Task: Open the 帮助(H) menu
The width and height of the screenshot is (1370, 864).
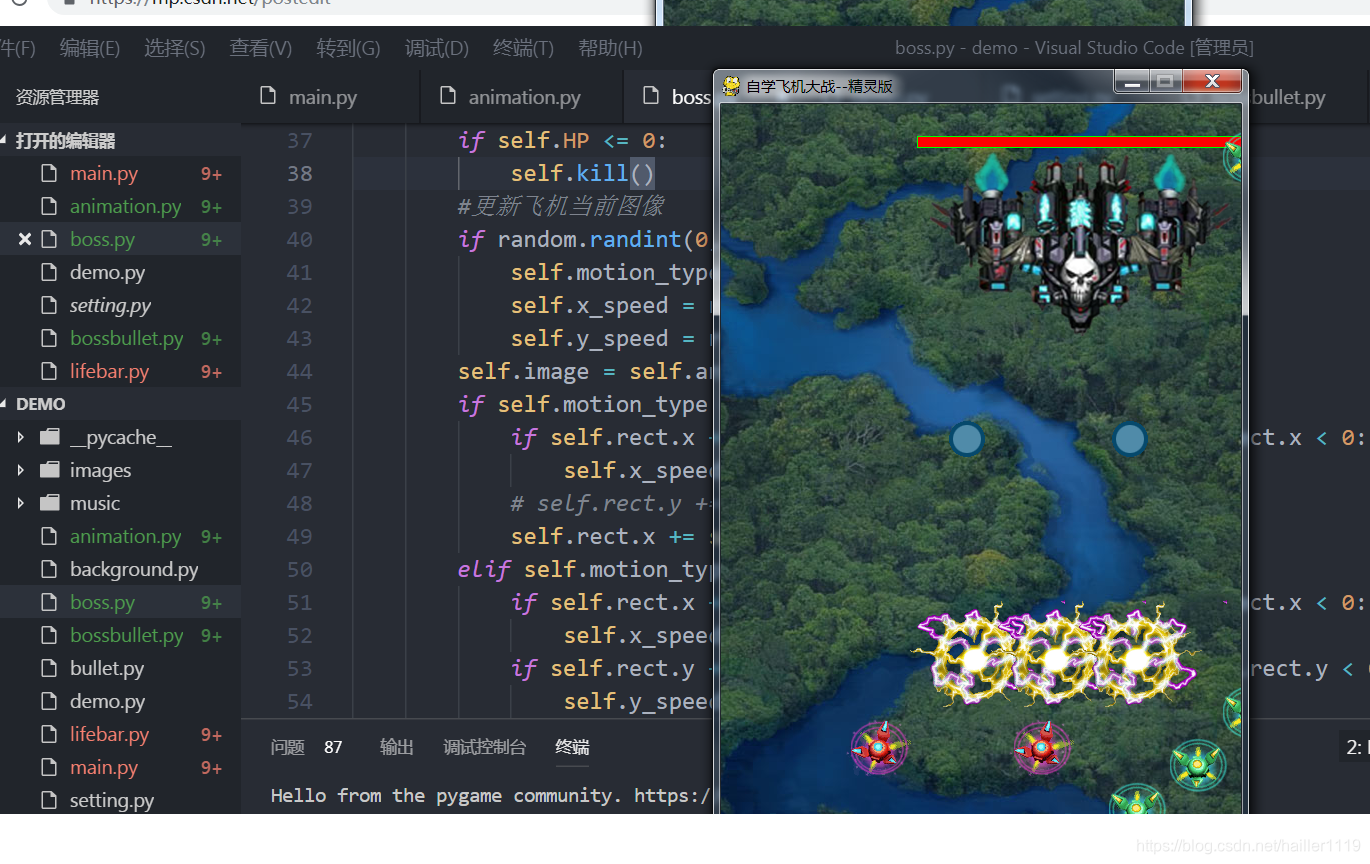Action: coord(610,48)
